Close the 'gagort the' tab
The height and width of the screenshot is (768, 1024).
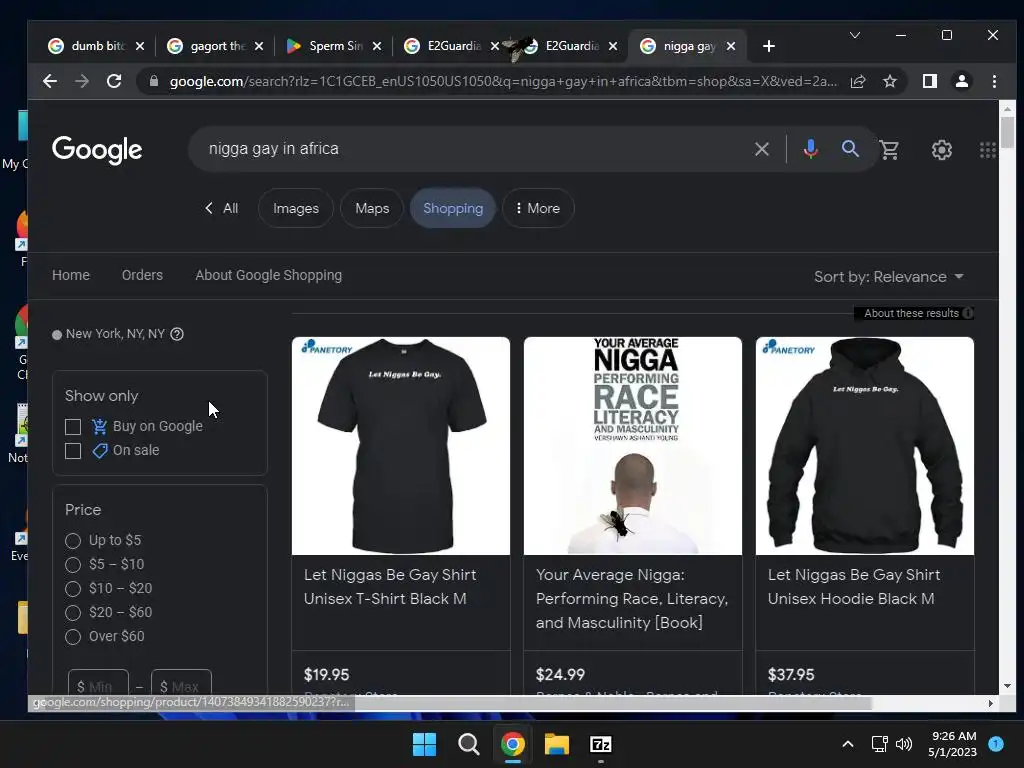click(x=259, y=46)
